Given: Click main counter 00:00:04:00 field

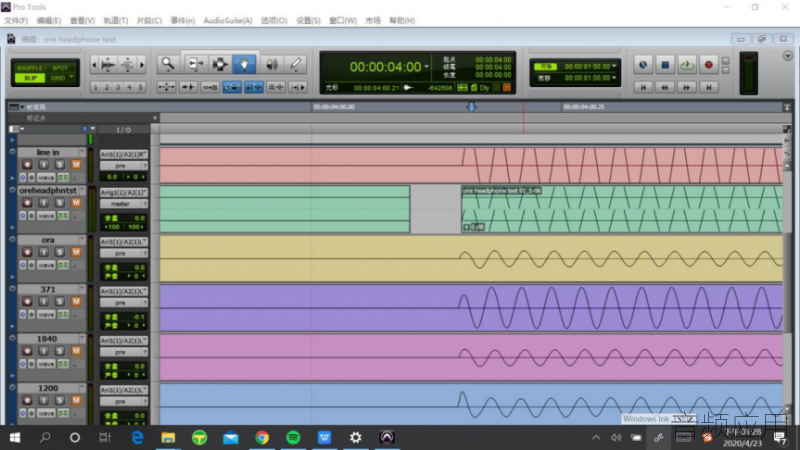Looking at the screenshot, I should point(385,67).
